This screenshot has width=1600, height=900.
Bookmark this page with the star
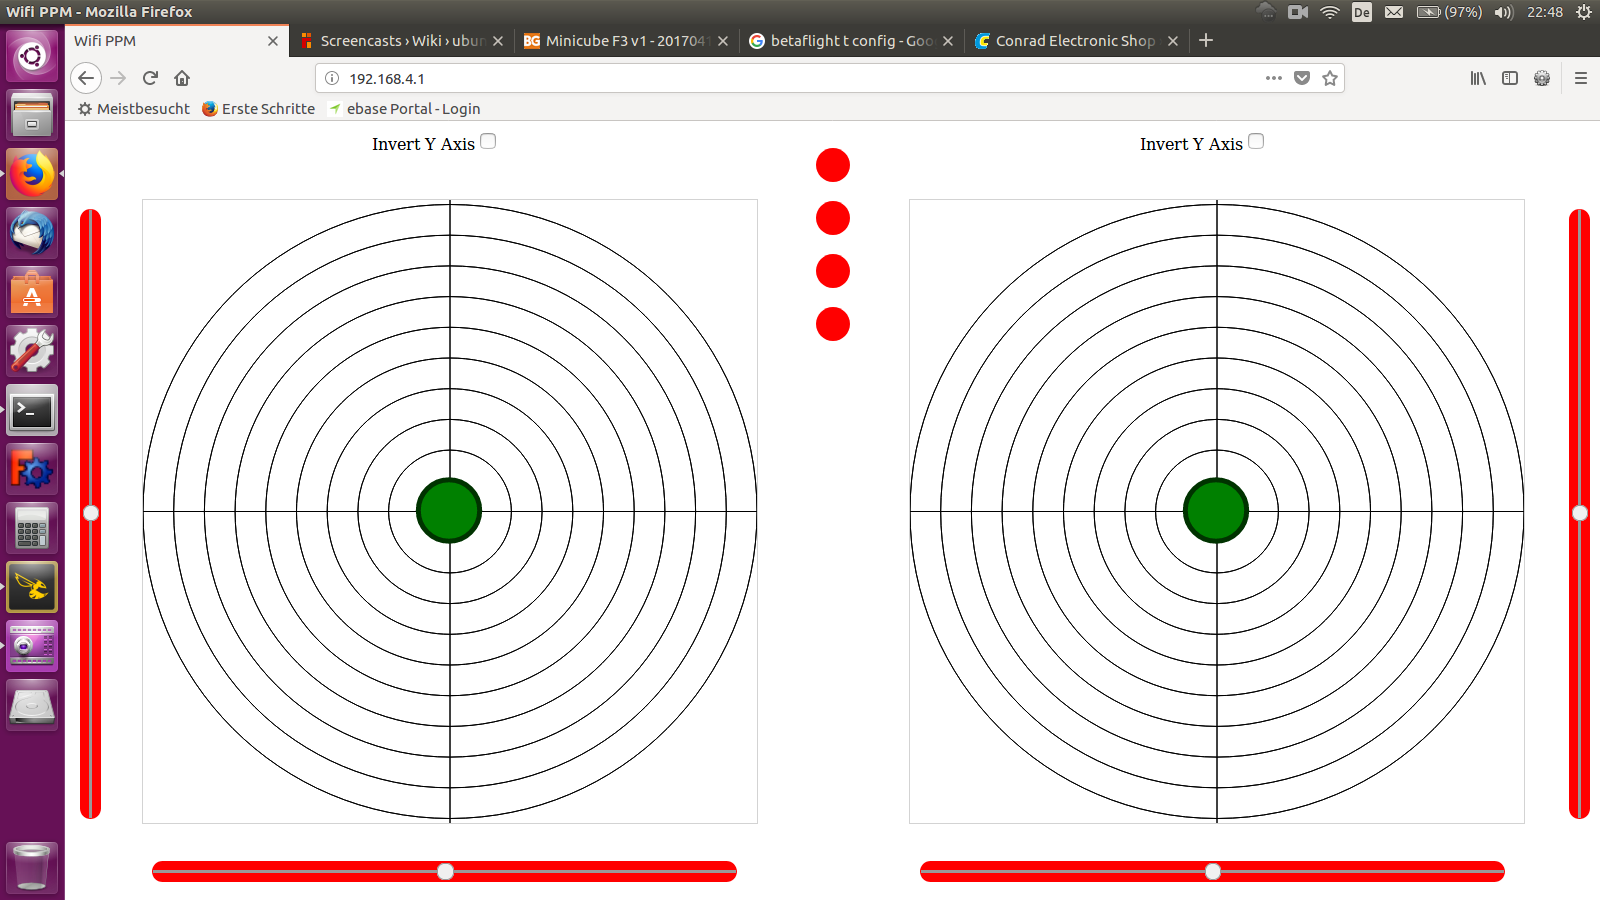pyautogui.click(x=1330, y=78)
